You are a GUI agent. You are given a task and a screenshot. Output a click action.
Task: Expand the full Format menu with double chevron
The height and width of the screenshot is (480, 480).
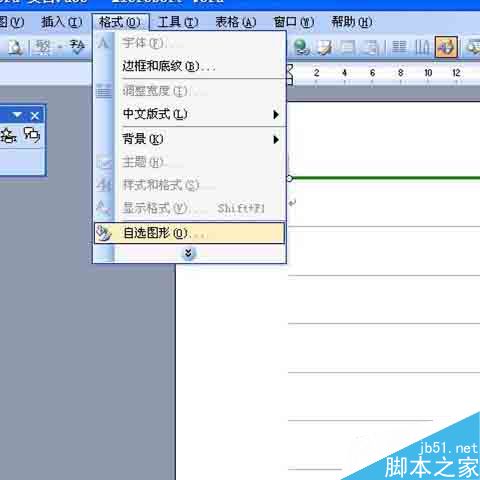click(188, 254)
